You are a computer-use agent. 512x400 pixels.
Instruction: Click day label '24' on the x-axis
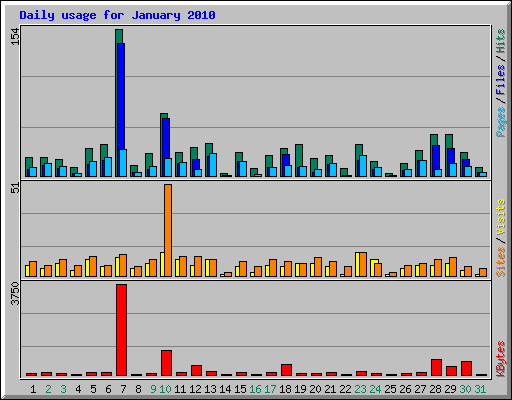[375, 389]
